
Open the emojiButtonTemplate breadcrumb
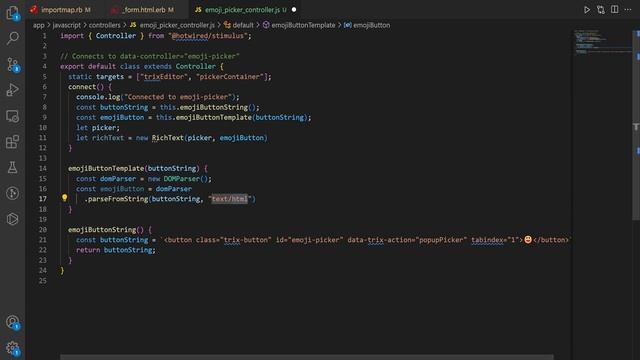click(x=299, y=25)
